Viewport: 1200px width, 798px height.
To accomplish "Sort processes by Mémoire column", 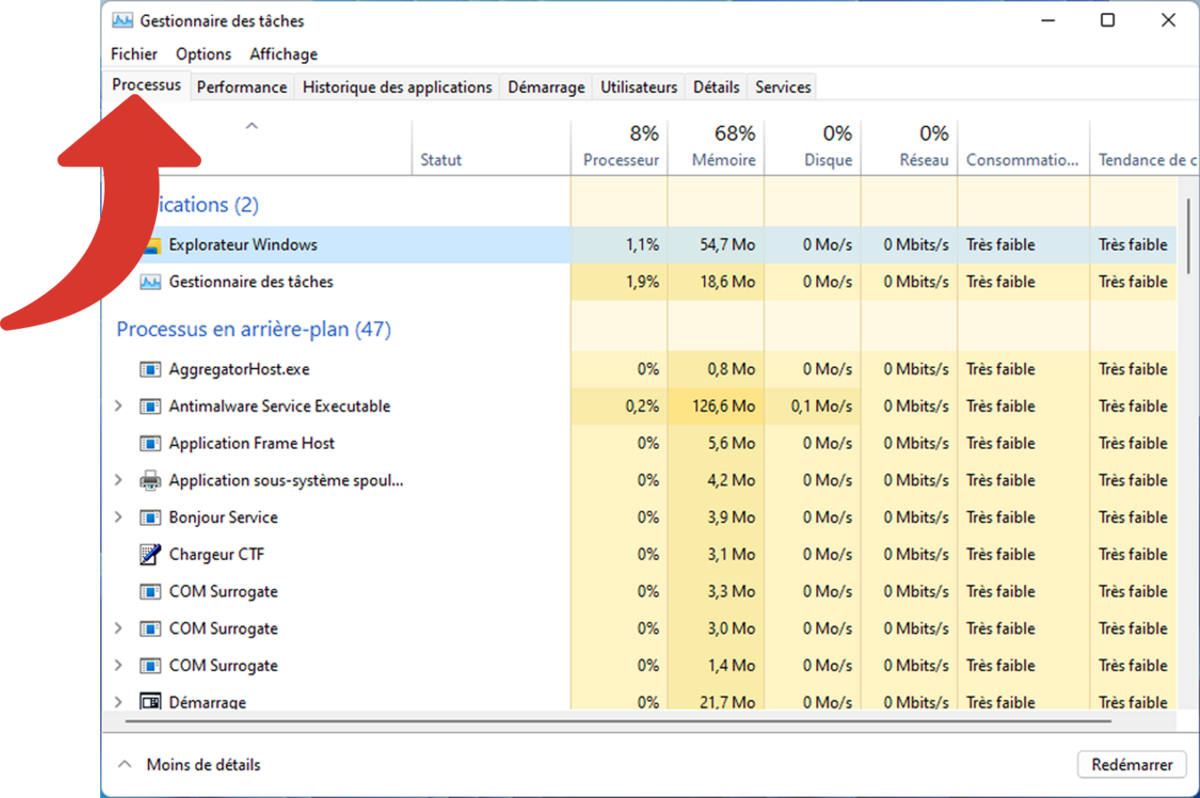I will coord(716,147).
